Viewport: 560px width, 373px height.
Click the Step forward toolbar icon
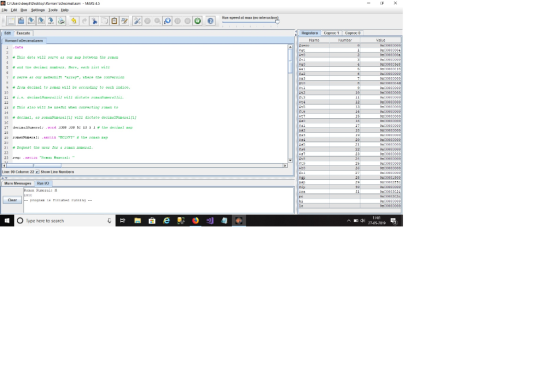pos(157,21)
